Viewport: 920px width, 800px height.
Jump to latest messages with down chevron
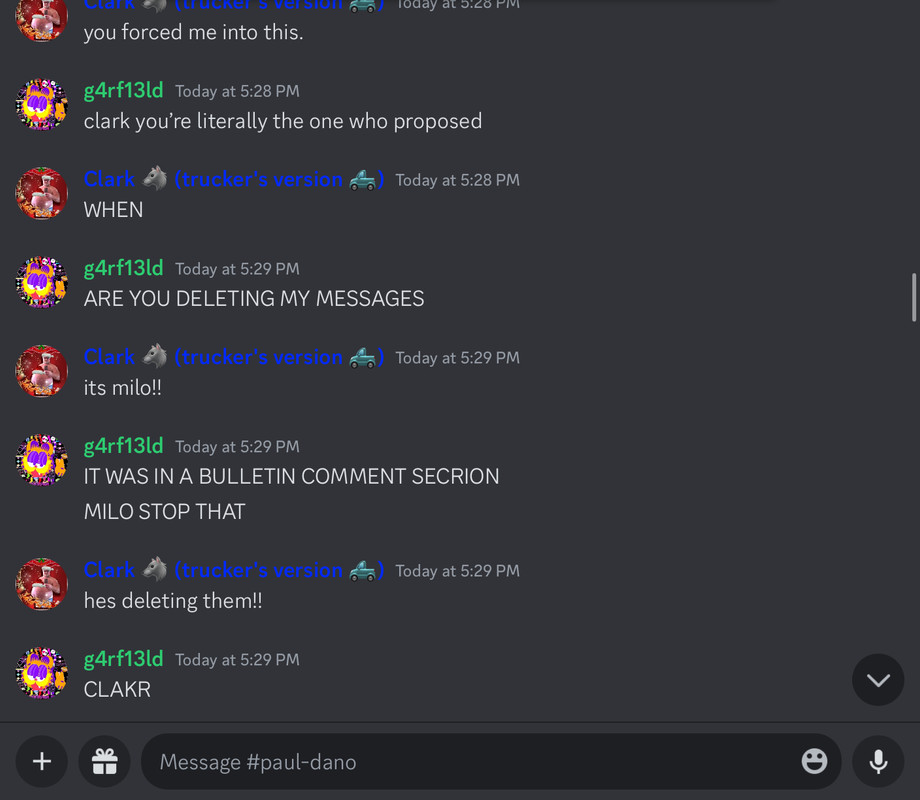pyautogui.click(x=878, y=680)
